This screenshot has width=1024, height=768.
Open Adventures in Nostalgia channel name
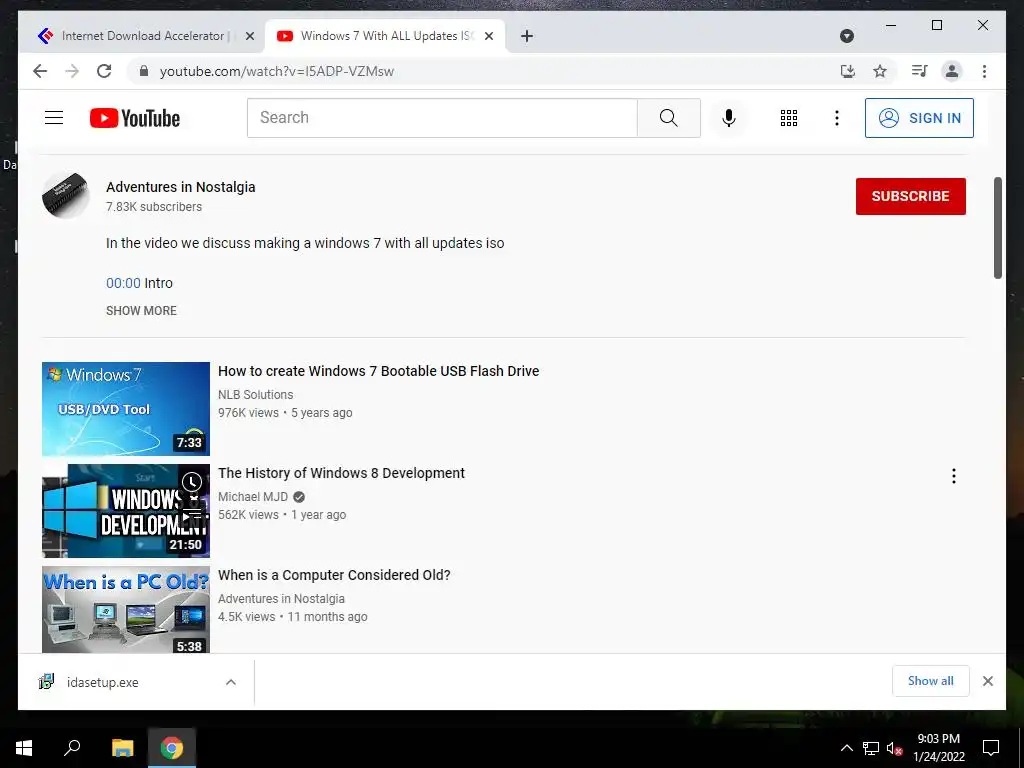pos(181,187)
